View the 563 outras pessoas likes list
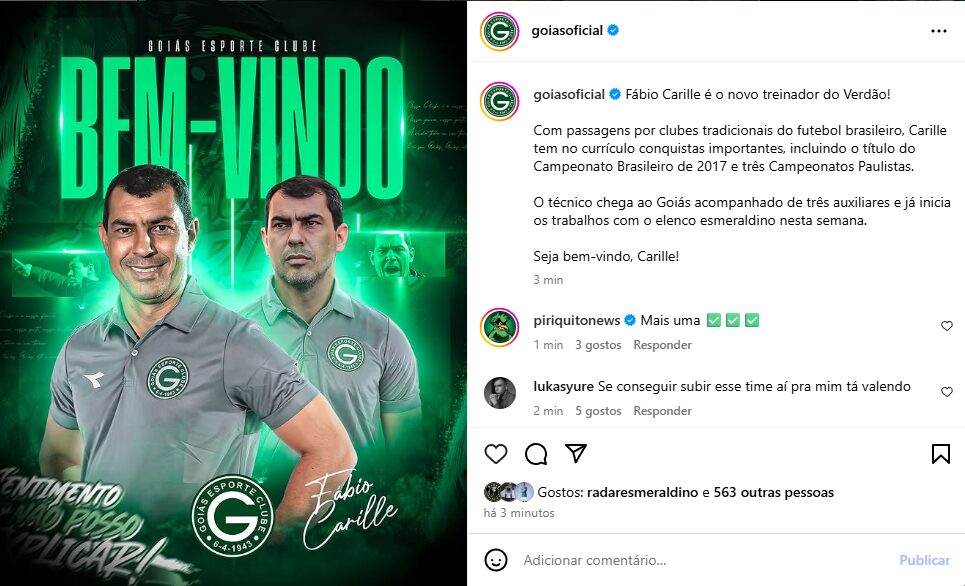This screenshot has height=586, width=965. click(774, 492)
